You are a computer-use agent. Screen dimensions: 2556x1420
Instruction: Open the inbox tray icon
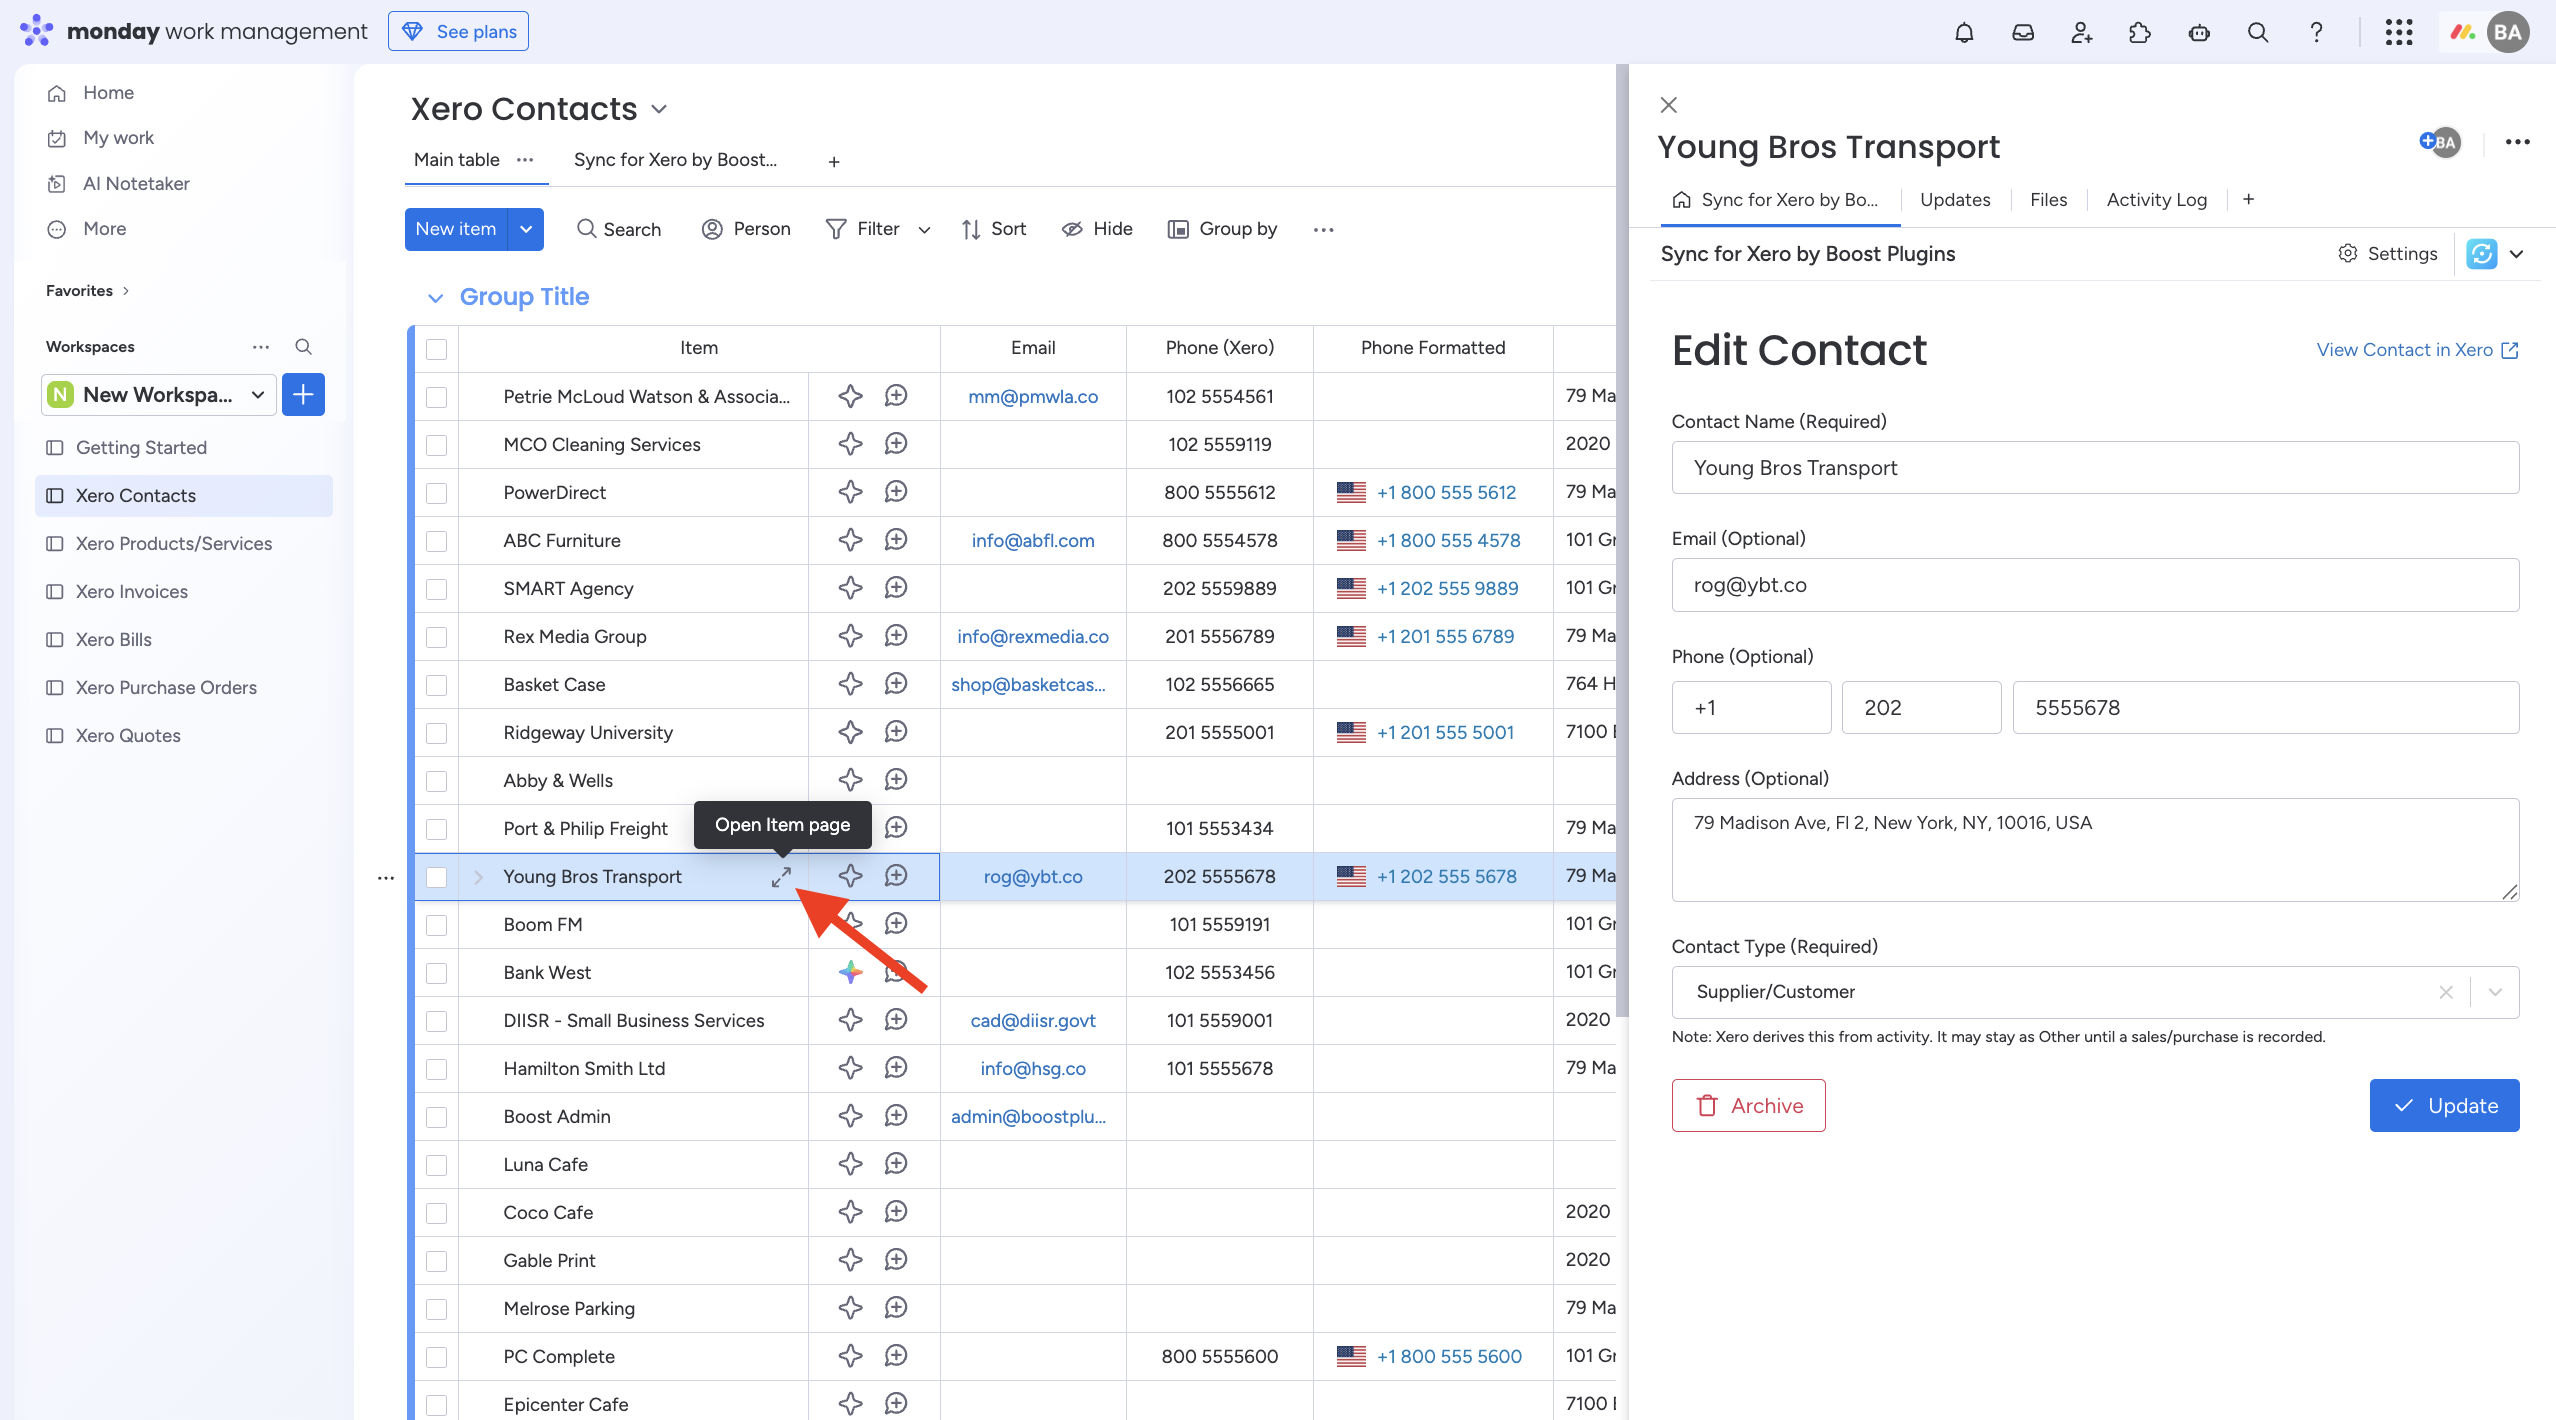pyautogui.click(x=2023, y=32)
